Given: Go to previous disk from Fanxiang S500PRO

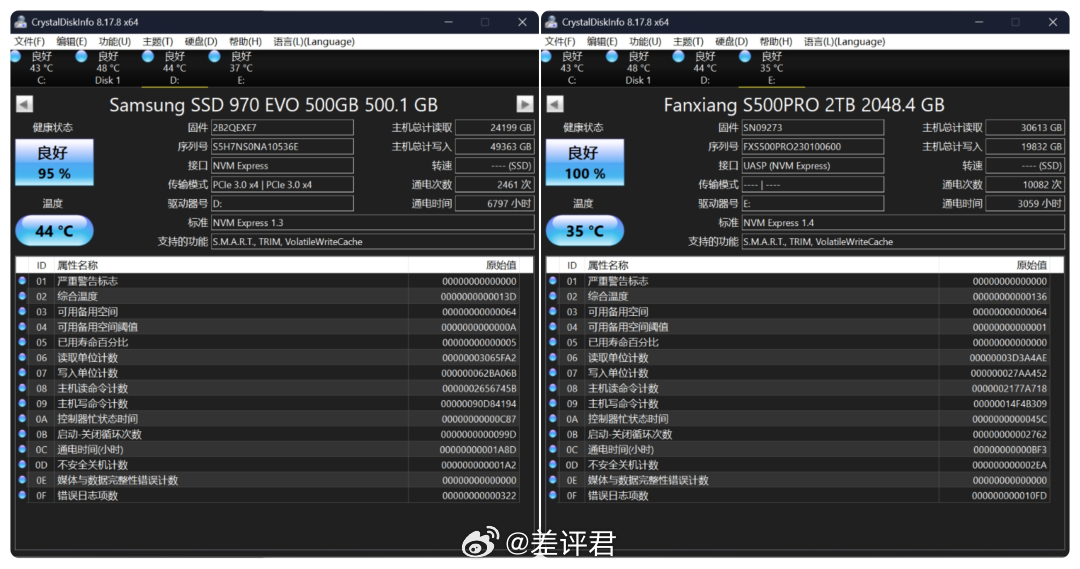Looking at the screenshot, I should click(x=554, y=104).
